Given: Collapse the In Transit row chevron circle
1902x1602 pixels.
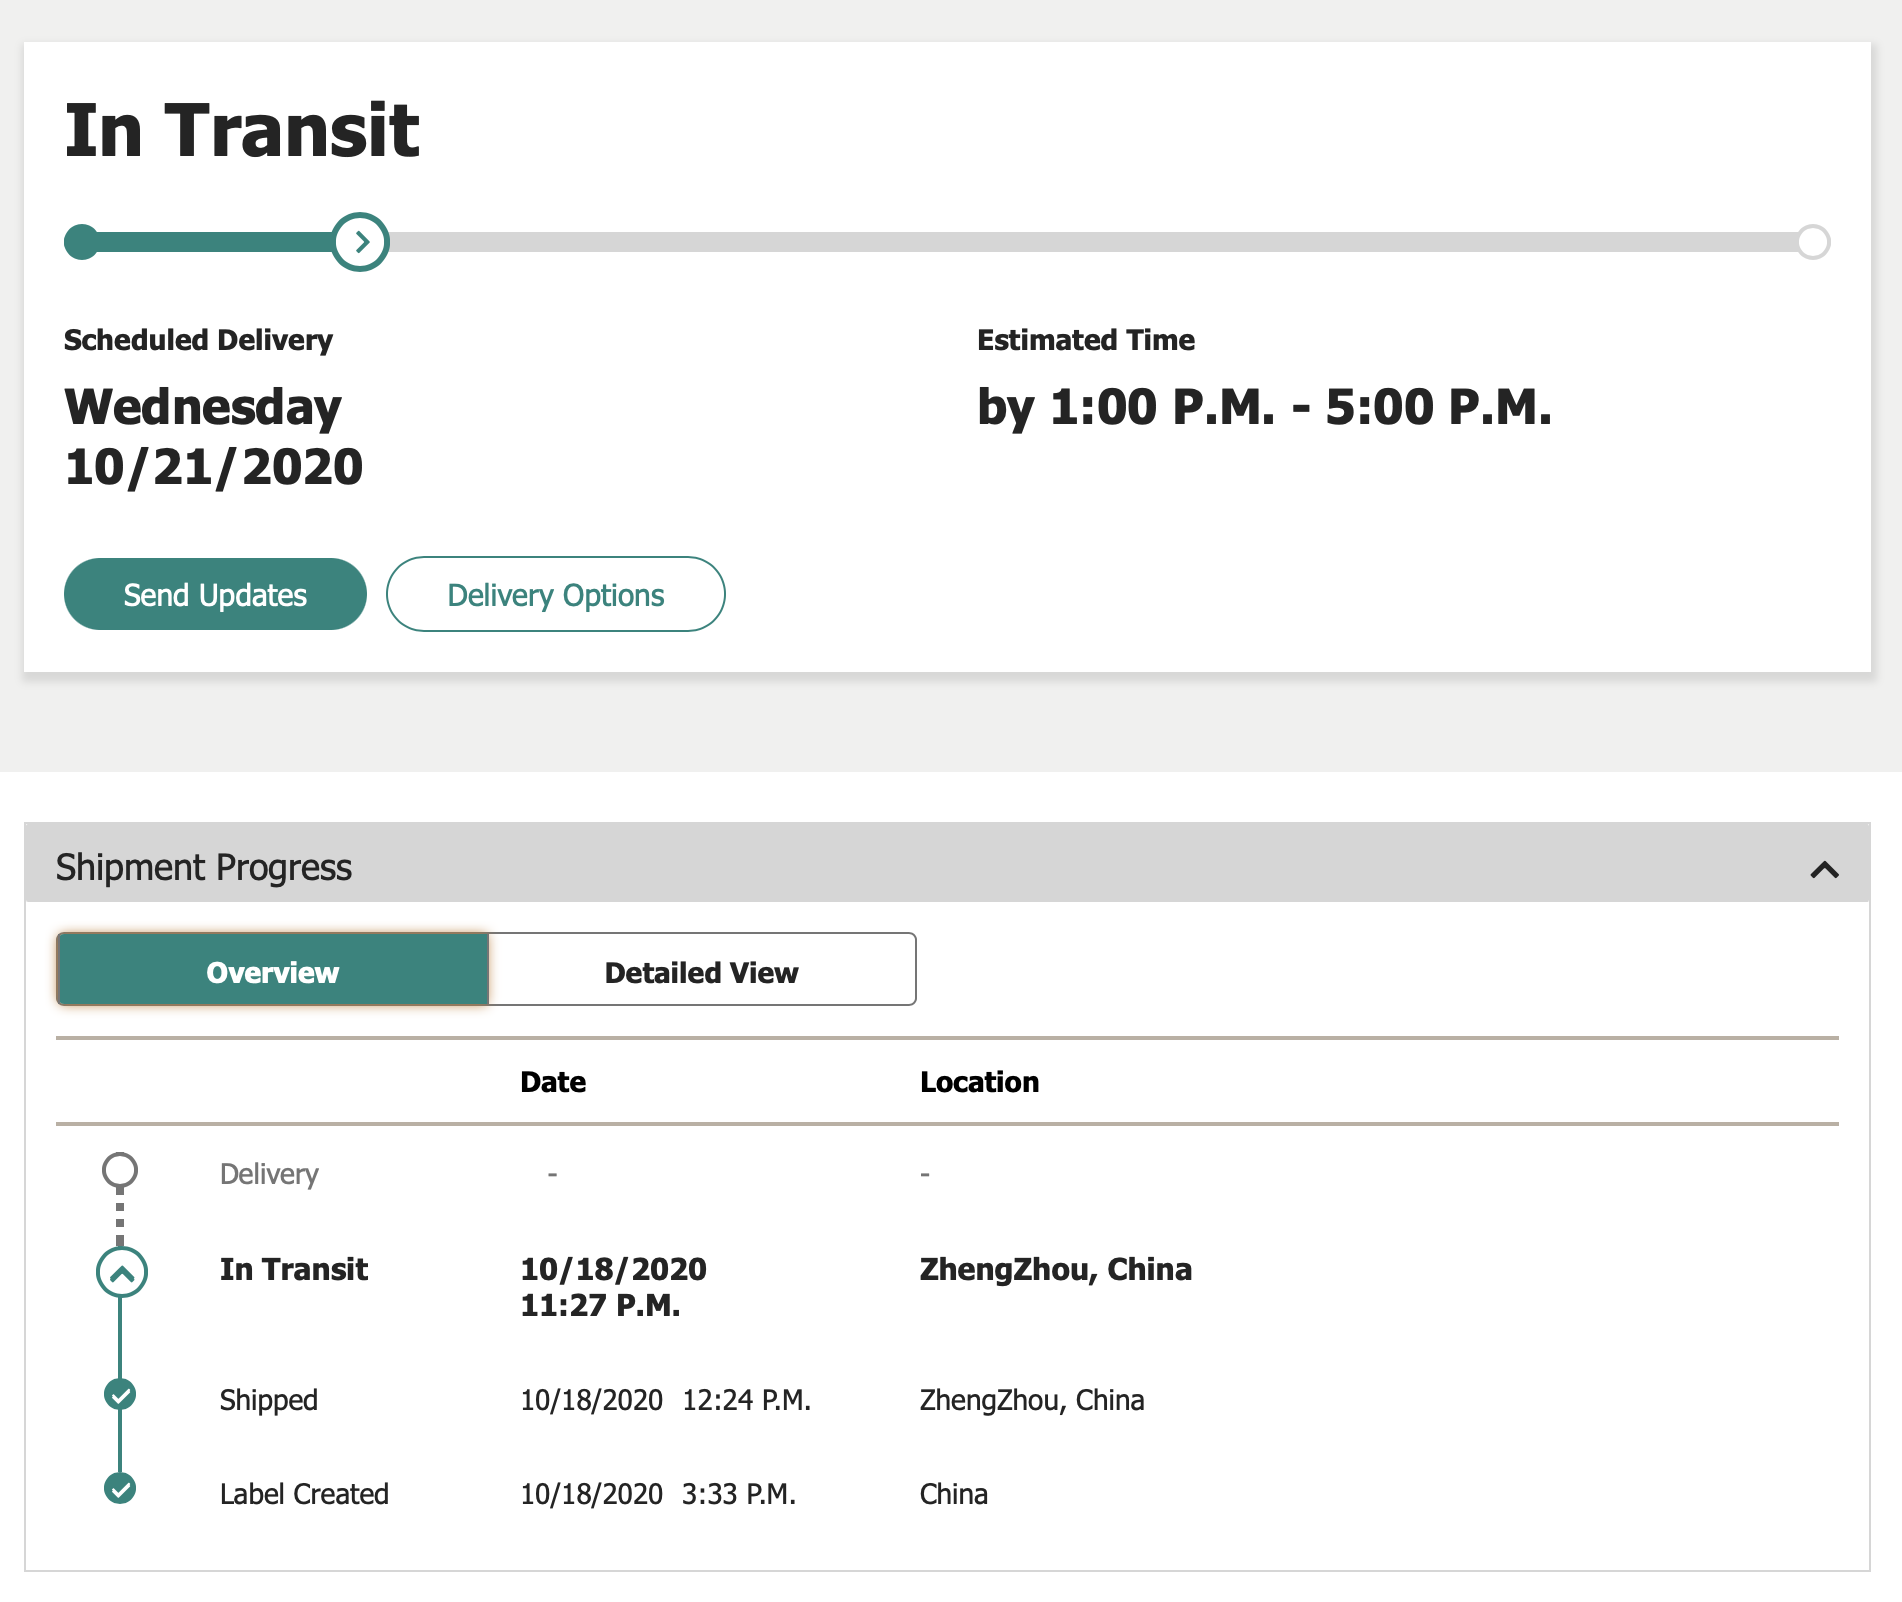Looking at the screenshot, I should coord(121,1273).
